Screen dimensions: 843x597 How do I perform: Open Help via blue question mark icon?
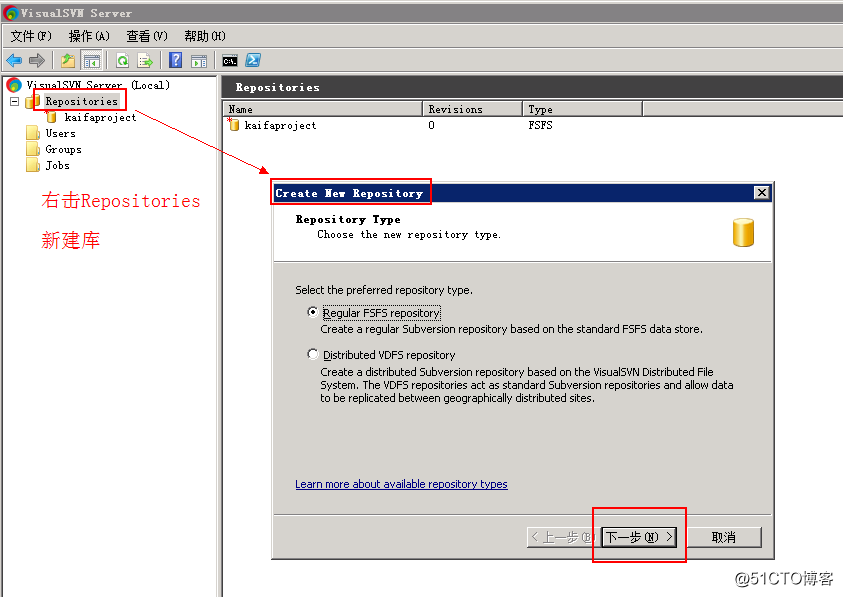tap(175, 60)
